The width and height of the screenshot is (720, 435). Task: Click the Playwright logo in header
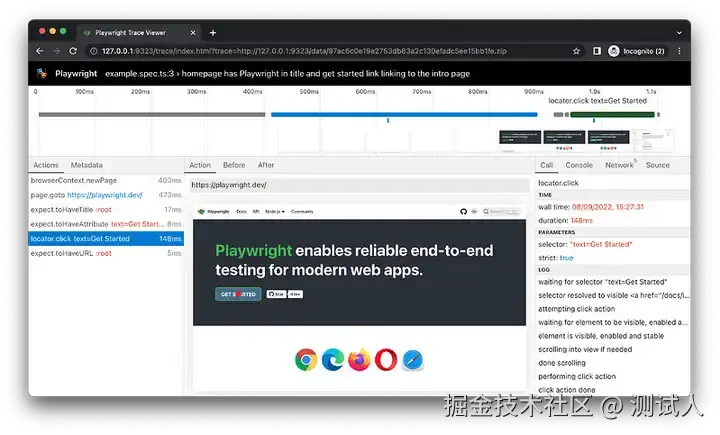click(42, 73)
